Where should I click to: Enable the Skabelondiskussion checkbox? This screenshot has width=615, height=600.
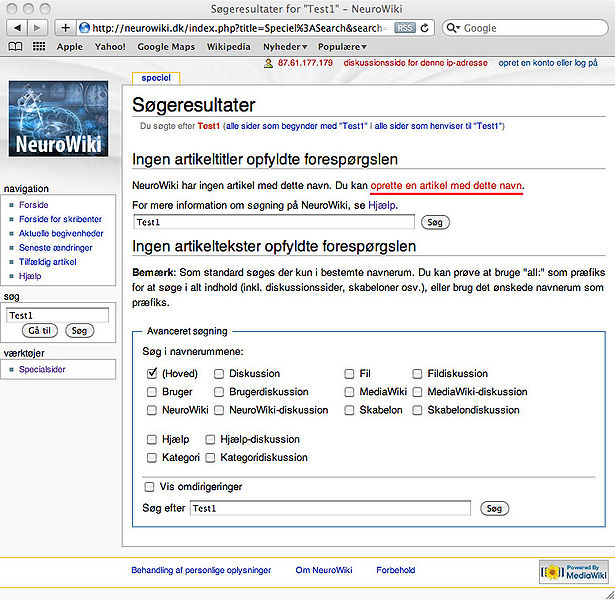coord(417,410)
